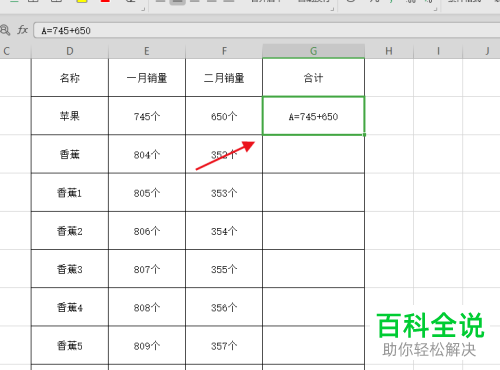The image size is (500, 370).
Task: Click the magnifier icon beside fx
Action: [x=5, y=30]
